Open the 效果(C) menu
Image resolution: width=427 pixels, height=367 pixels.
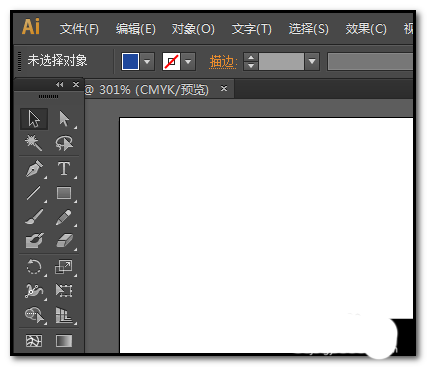tap(366, 29)
